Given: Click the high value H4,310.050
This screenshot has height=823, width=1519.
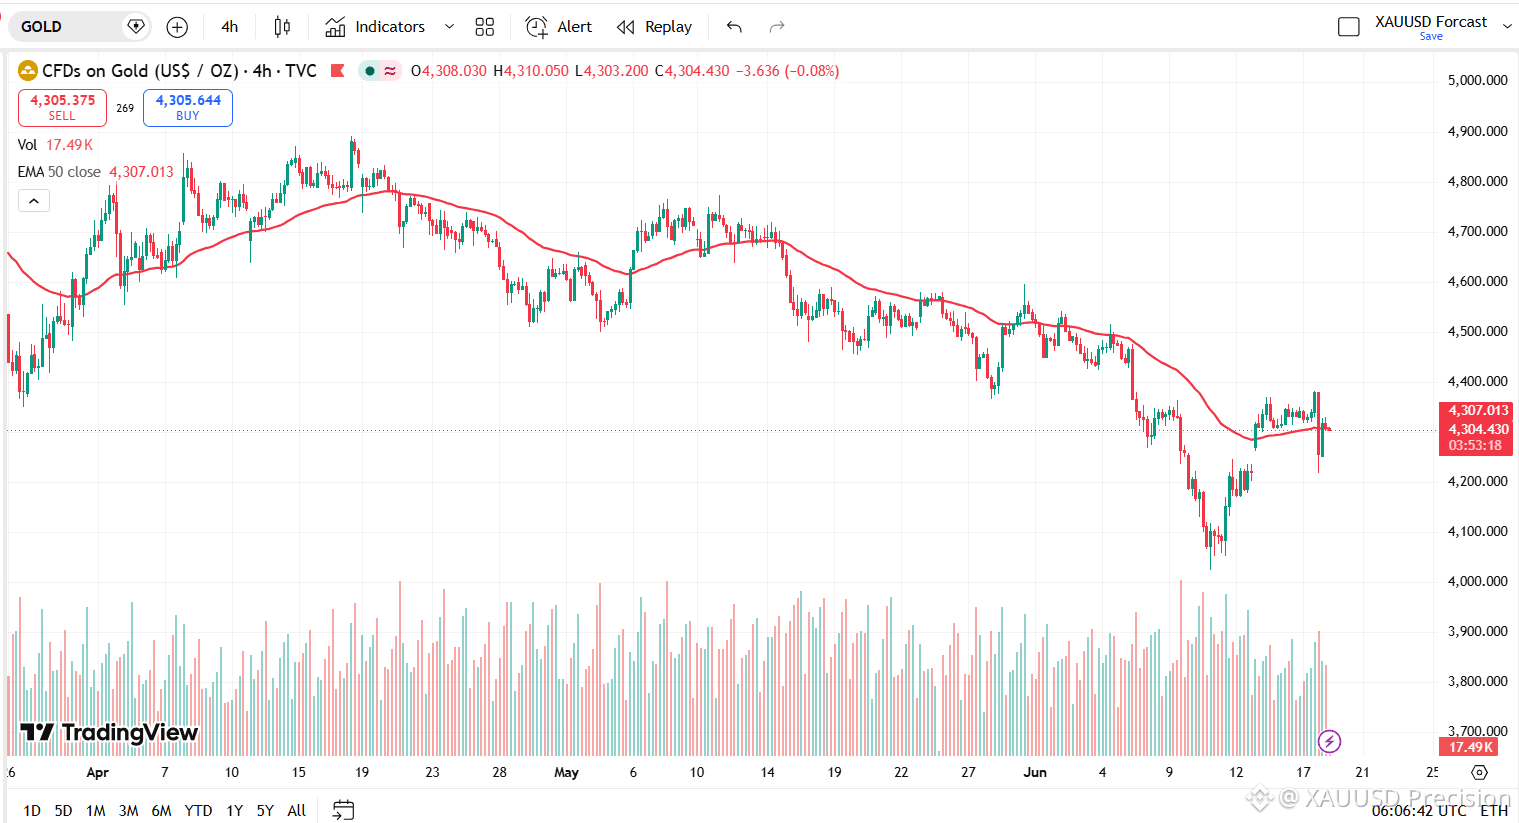Looking at the screenshot, I should pyautogui.click(x=531, y=71).
